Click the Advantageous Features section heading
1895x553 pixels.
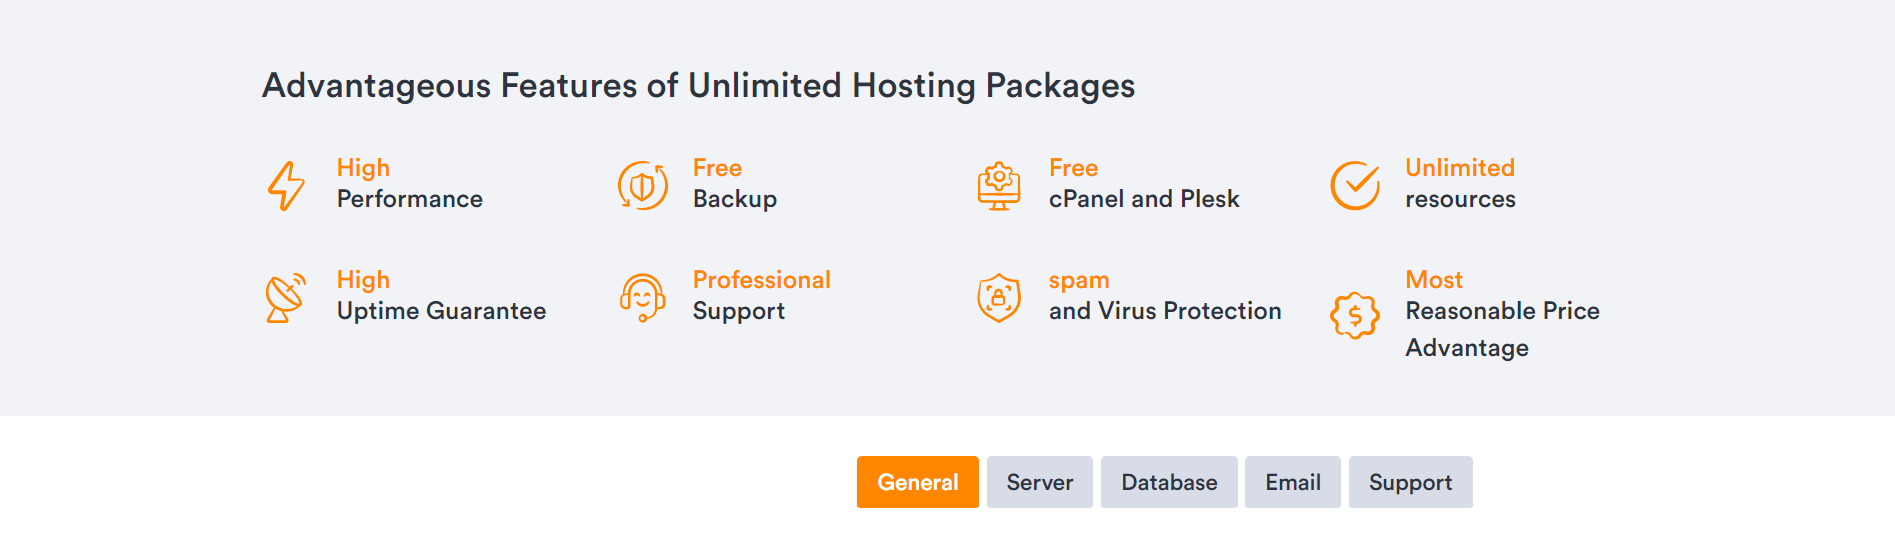(698, 86)
